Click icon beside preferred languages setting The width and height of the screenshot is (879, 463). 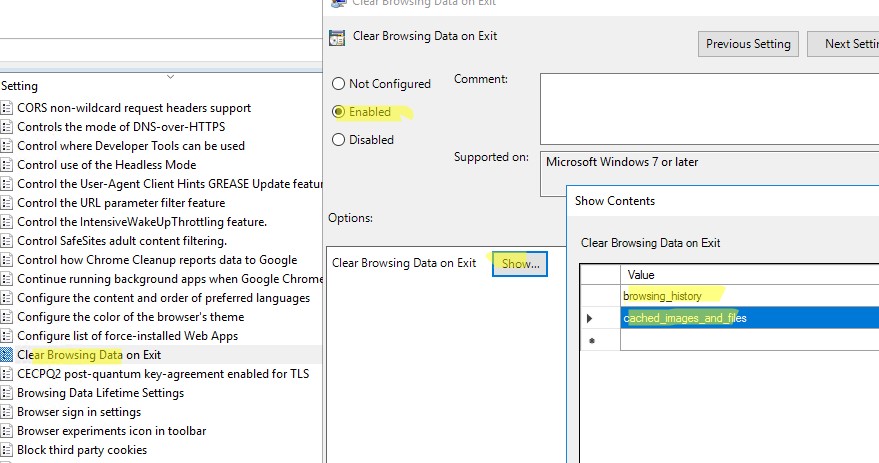[6, 298]
